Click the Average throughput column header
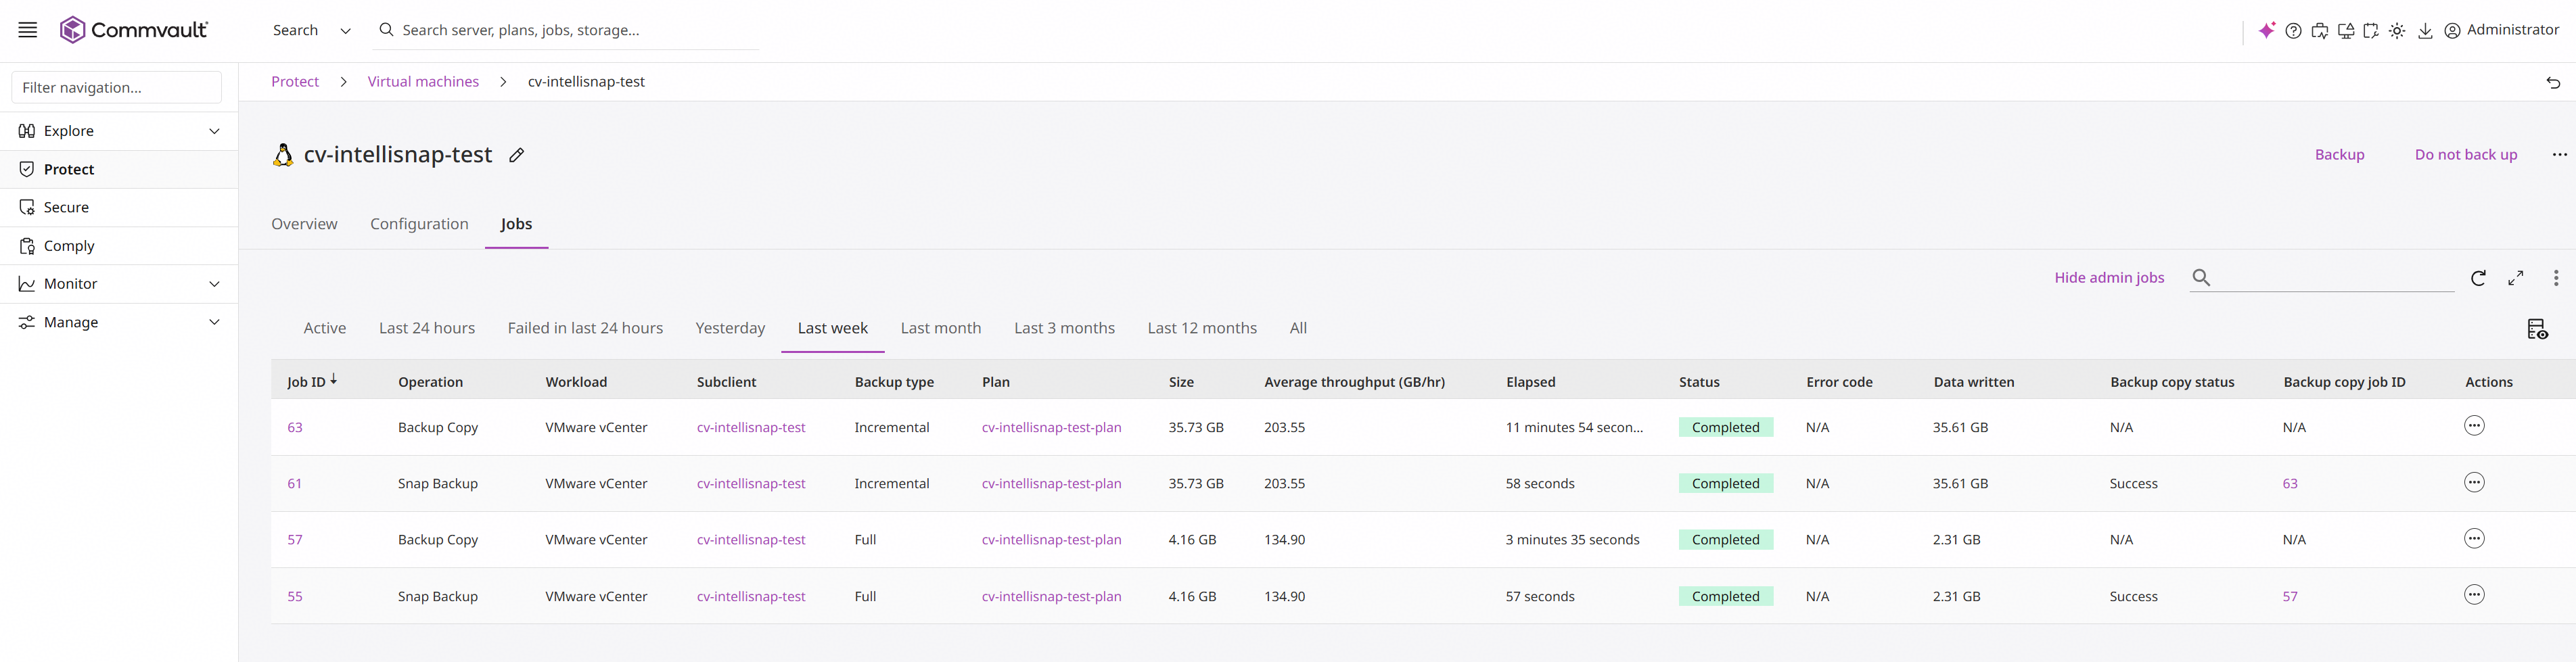 [1354, 382]
